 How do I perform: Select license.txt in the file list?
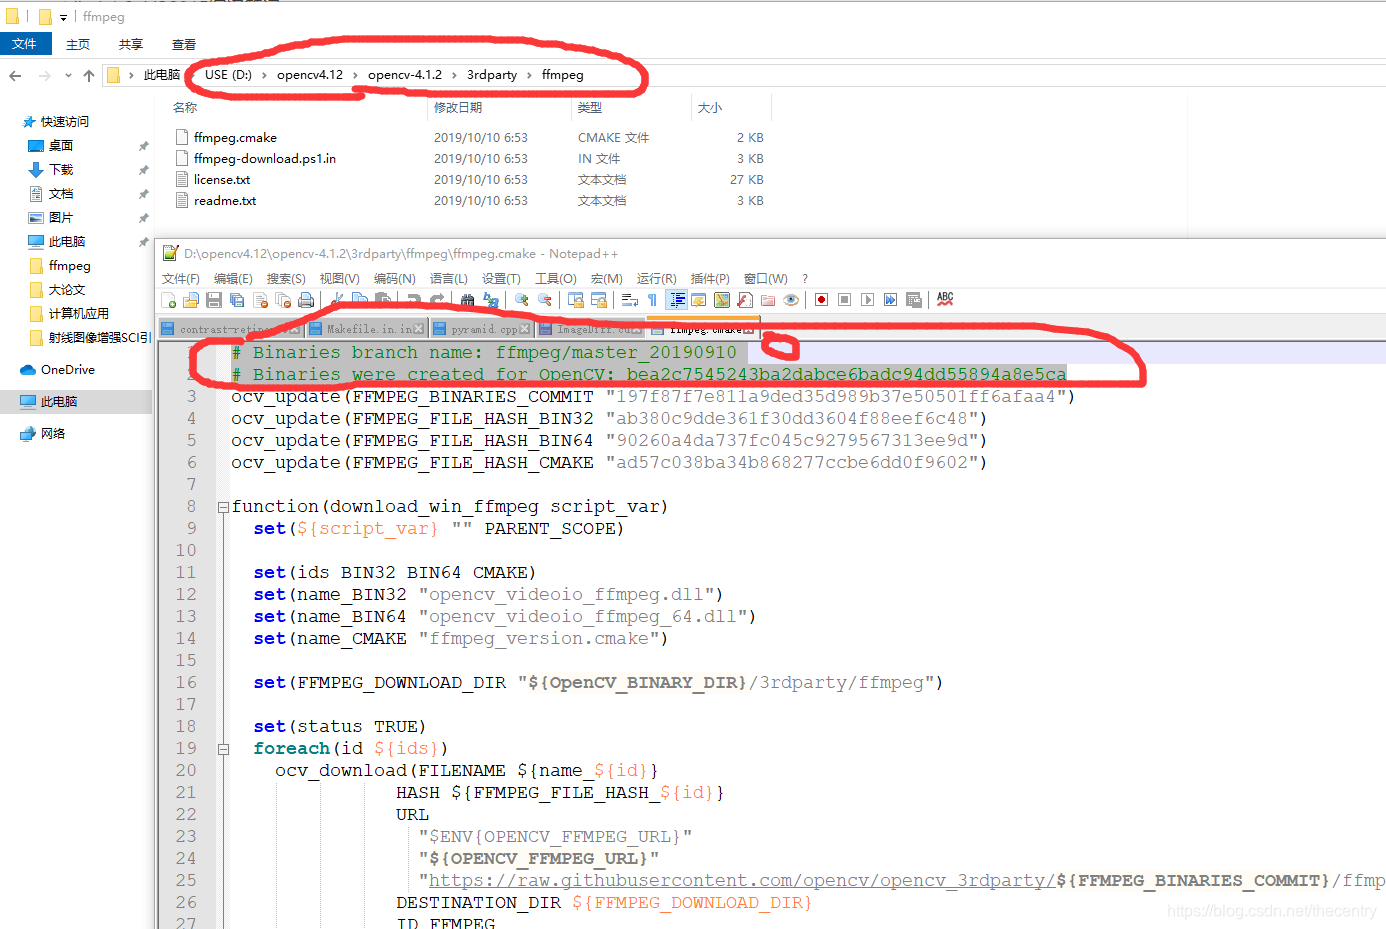(222, 180)
